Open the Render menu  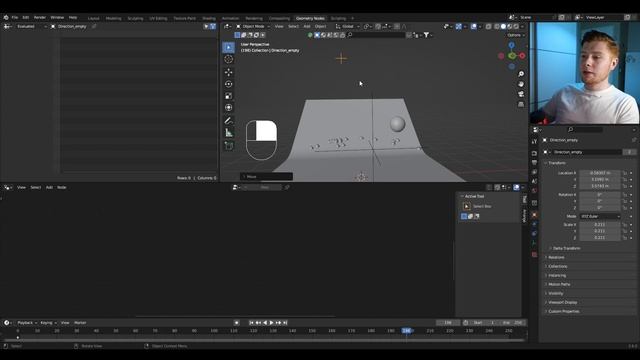40,18
